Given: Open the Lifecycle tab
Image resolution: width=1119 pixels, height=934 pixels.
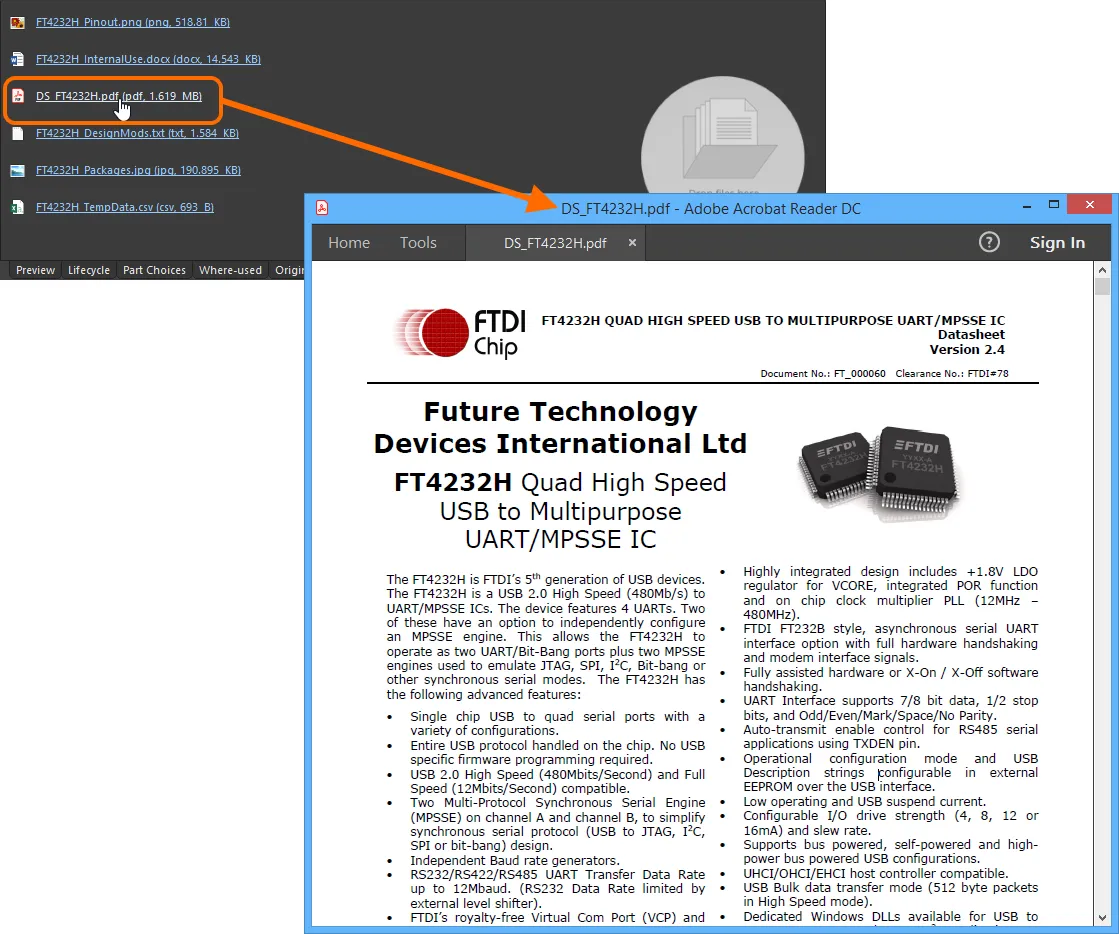Looking at the screenshot, I should 88,270.
